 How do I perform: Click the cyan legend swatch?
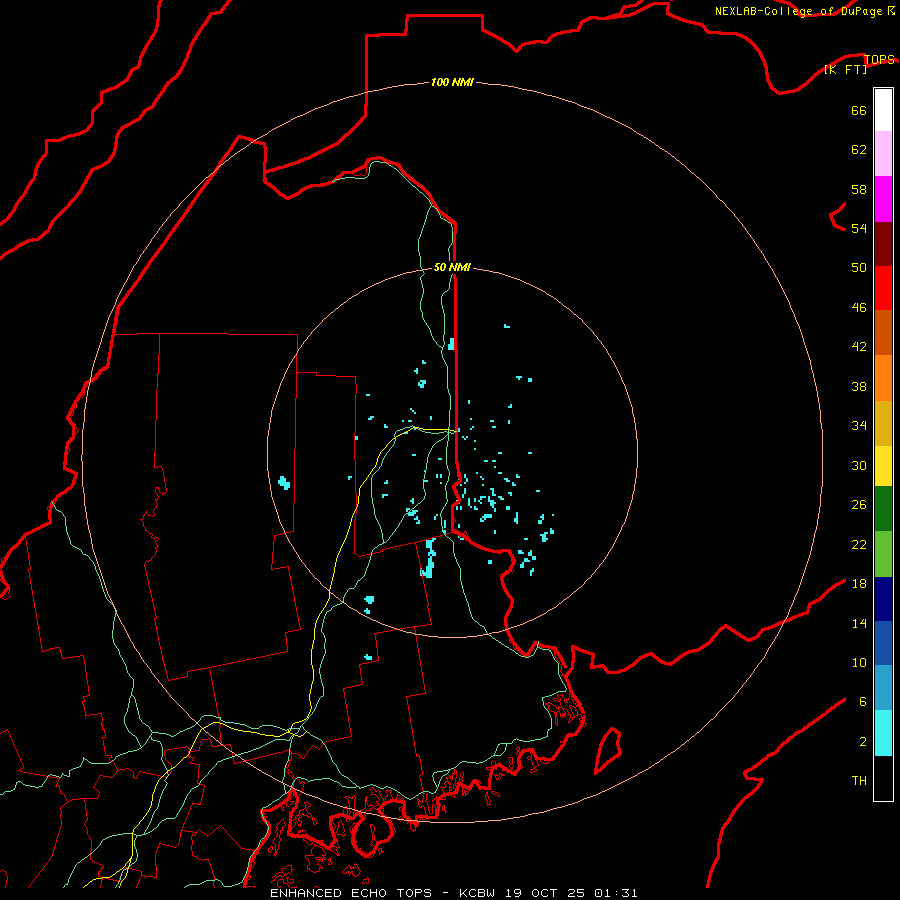pyautogui.click(x=883, y=733)
